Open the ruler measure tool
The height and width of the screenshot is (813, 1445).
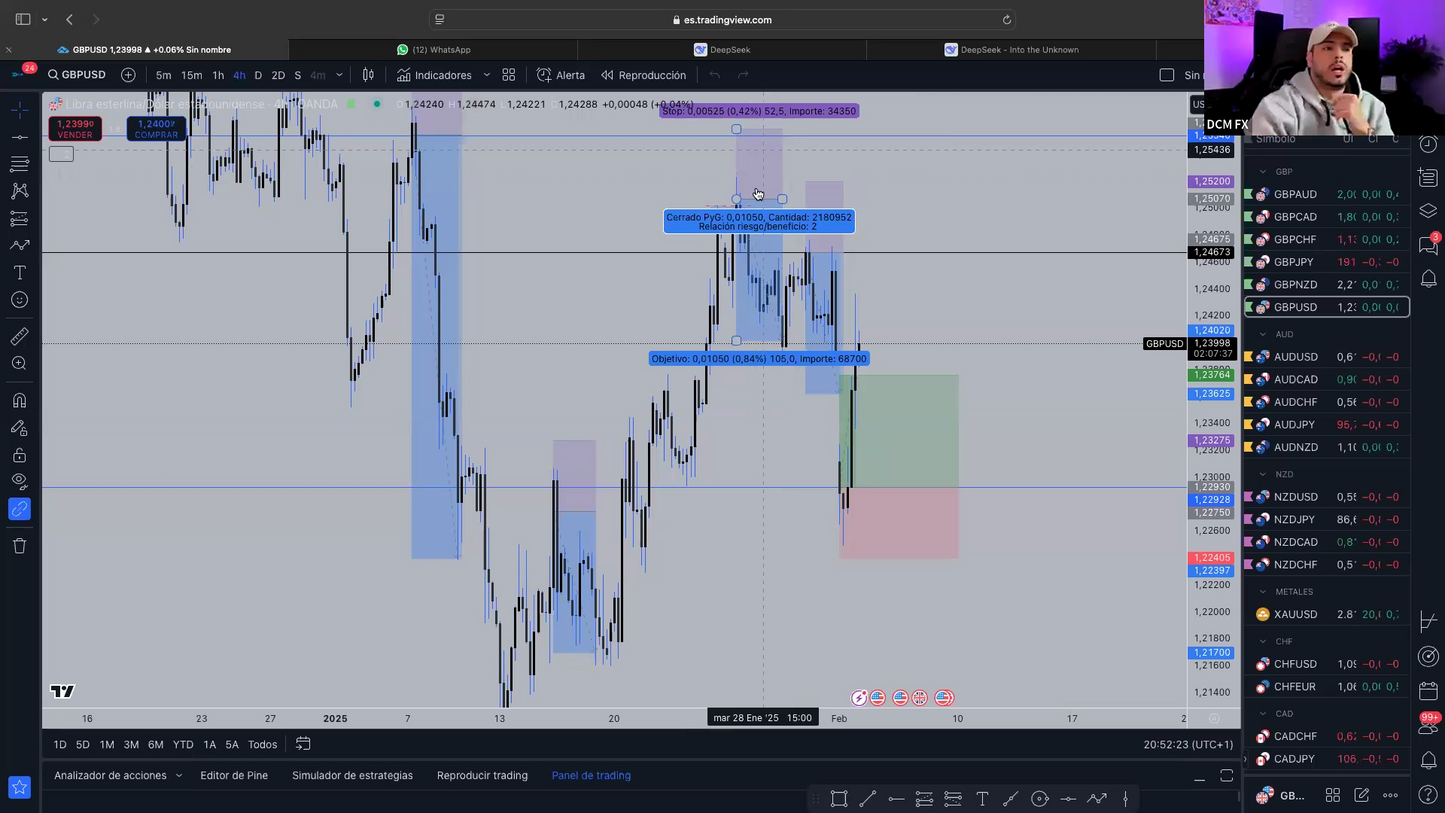pyautogui.click(x=19, y=336)
